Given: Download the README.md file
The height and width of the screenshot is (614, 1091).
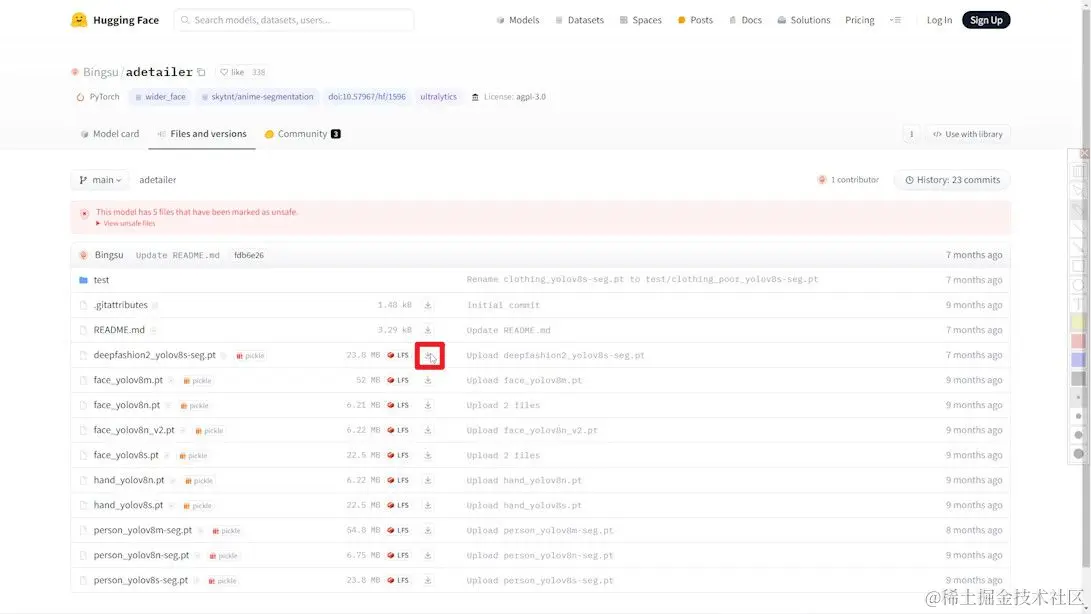Looking at the screenshot, I should (x=428, y=330).
